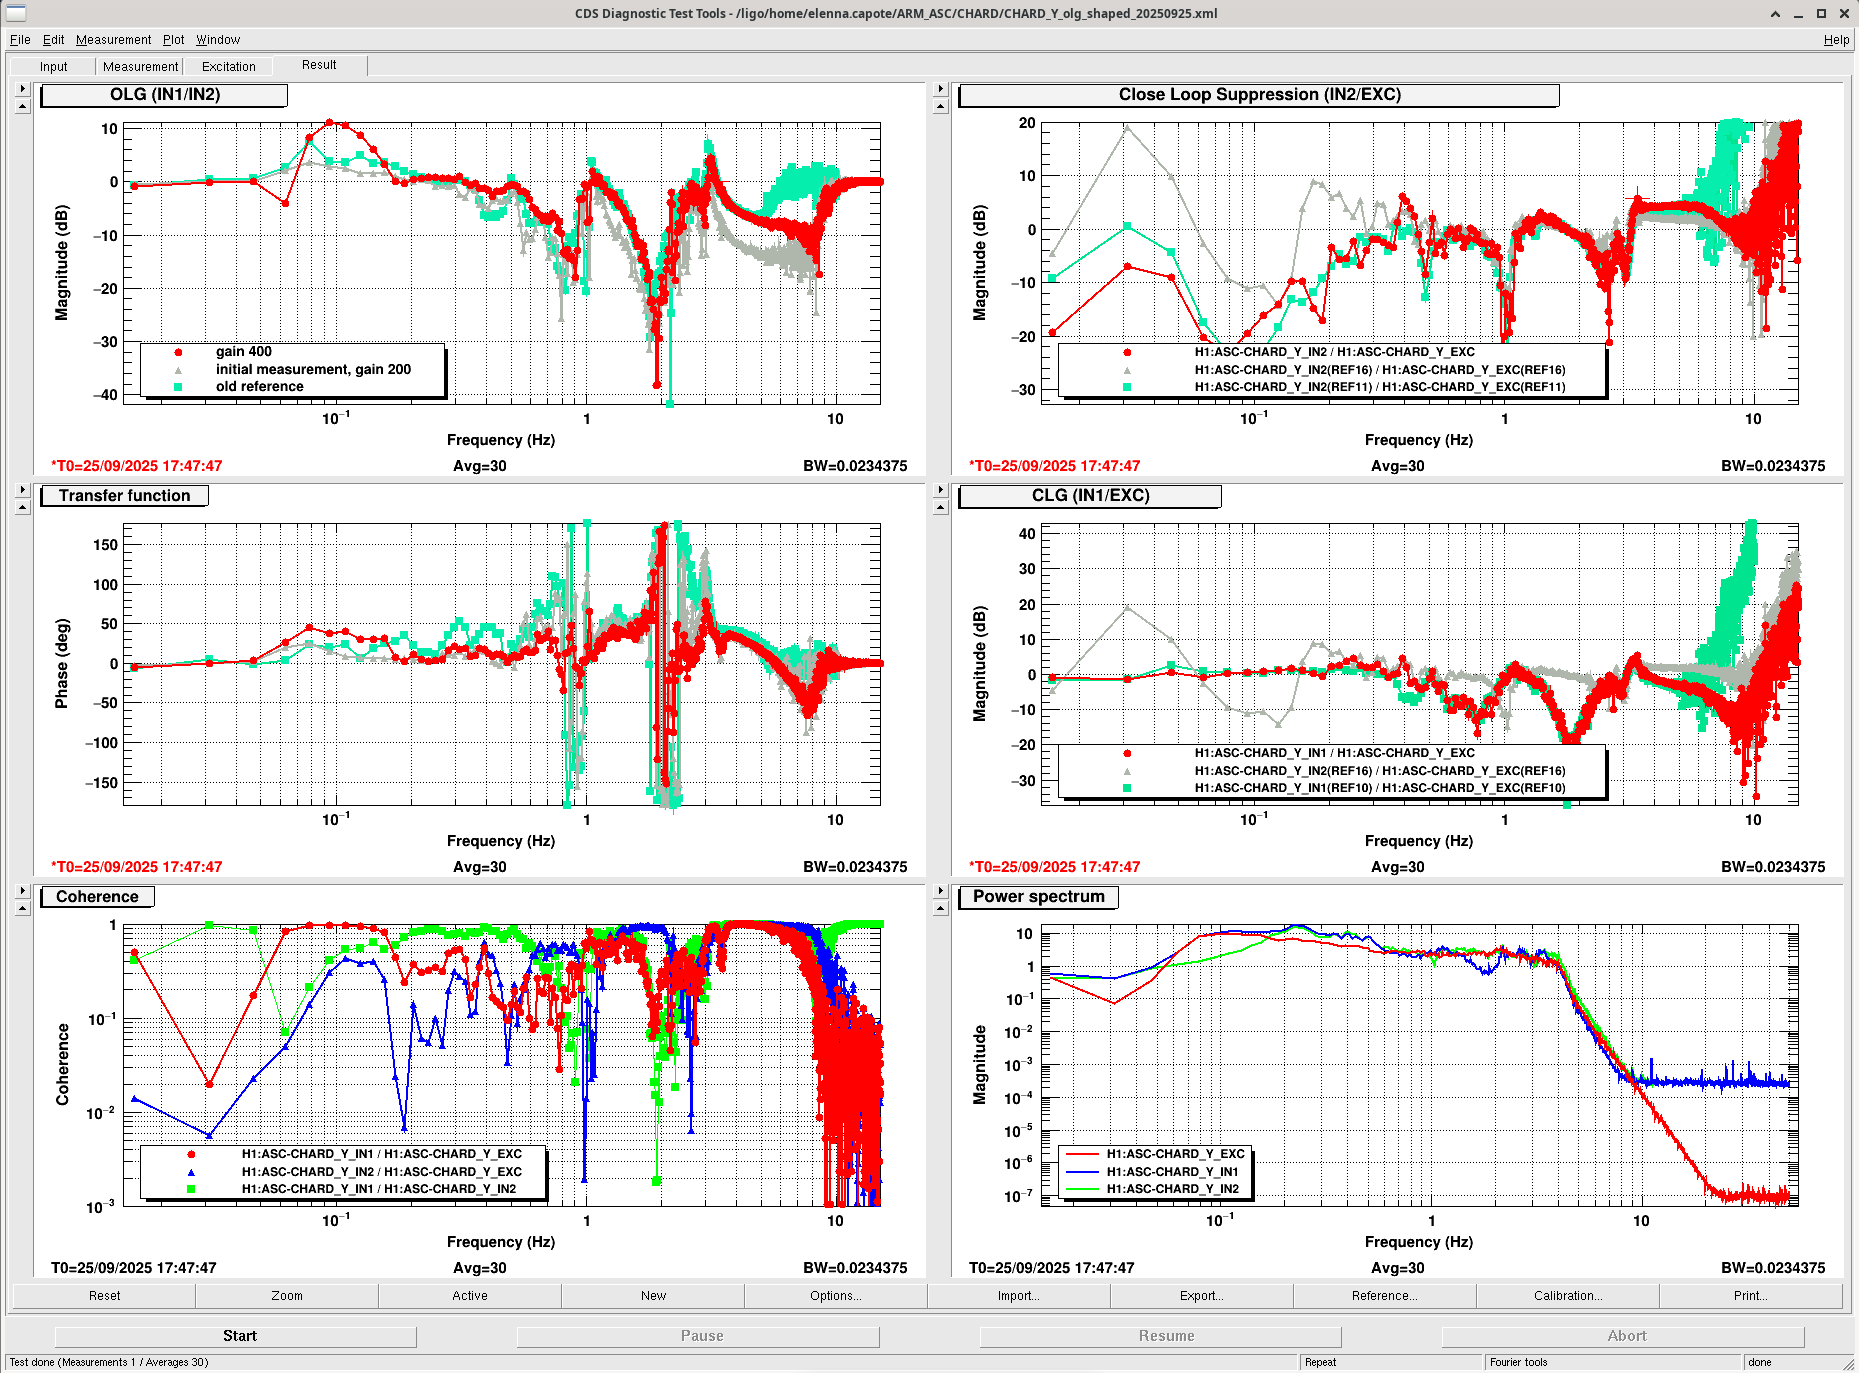Click right-arrow icon beside Coherence plot
This screenshot has height=1373, width=1859.
(x=23, y=891)
